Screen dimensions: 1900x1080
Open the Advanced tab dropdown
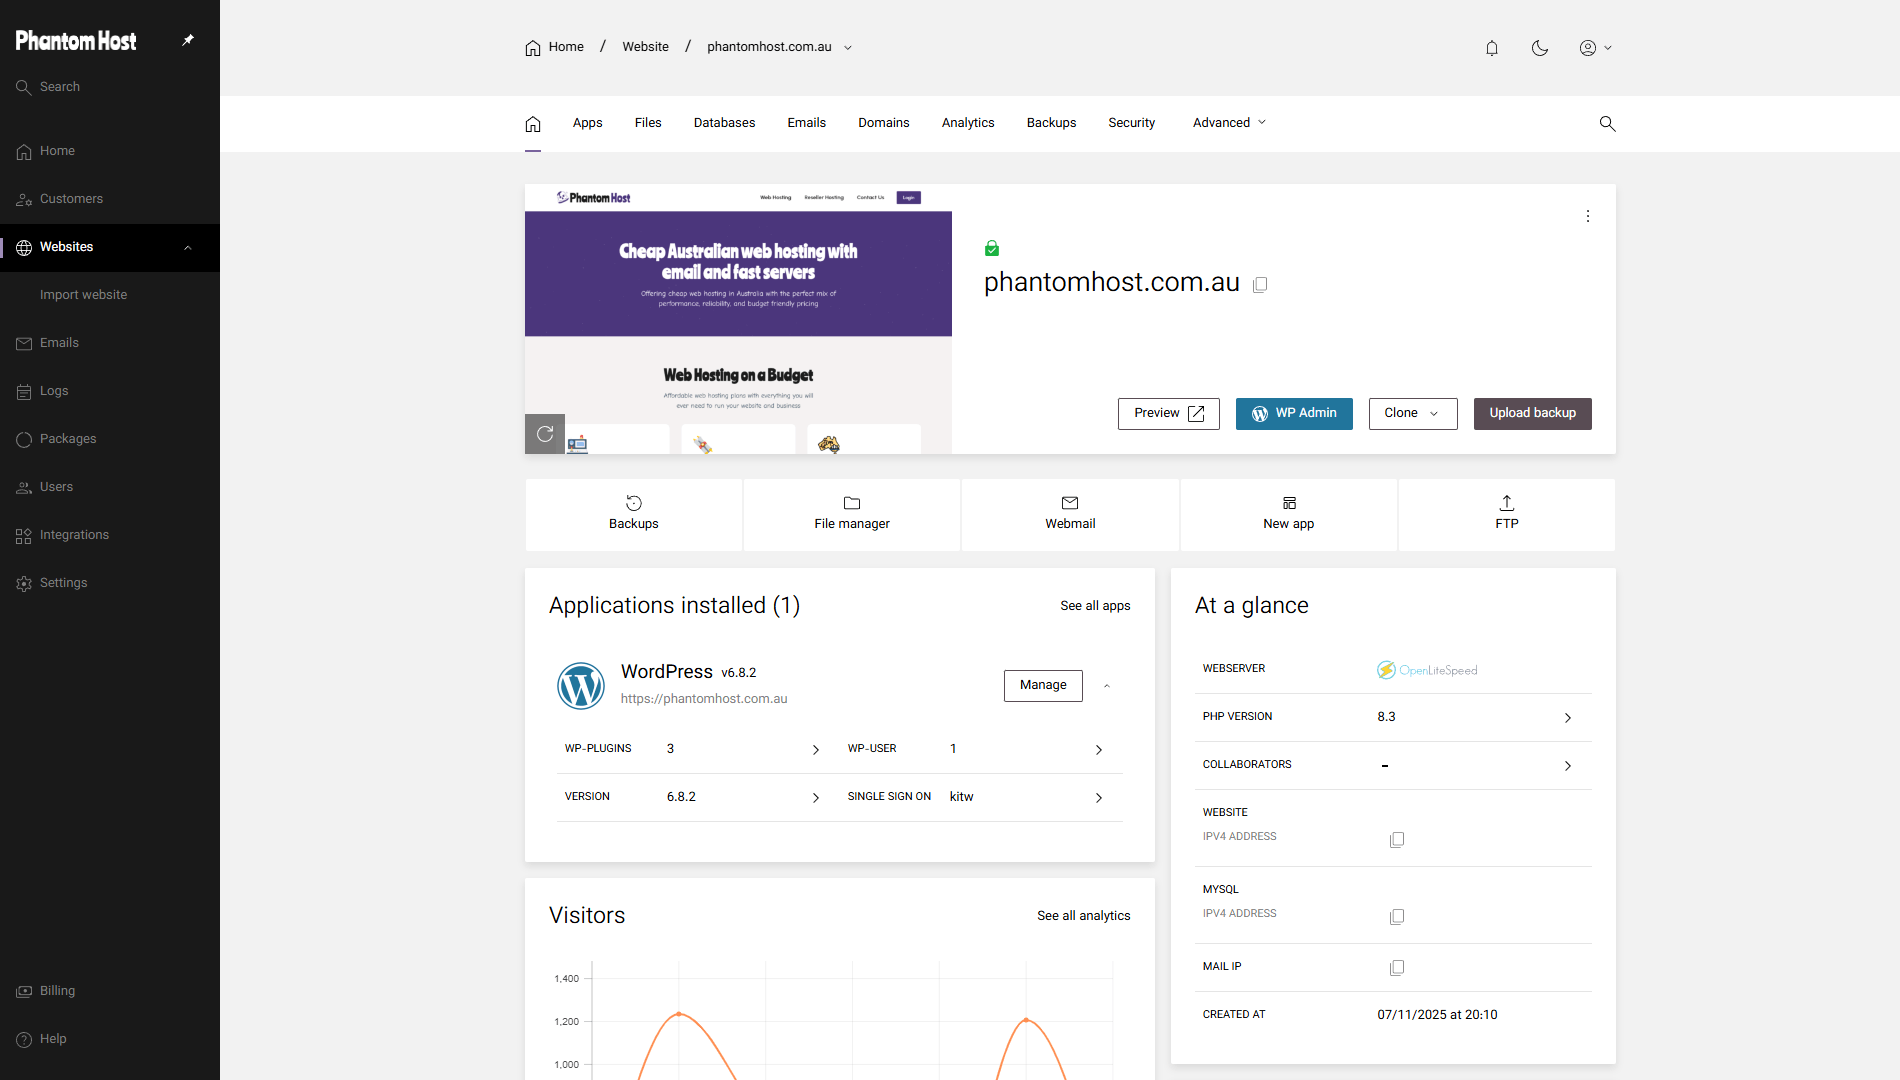(1228, 122)
